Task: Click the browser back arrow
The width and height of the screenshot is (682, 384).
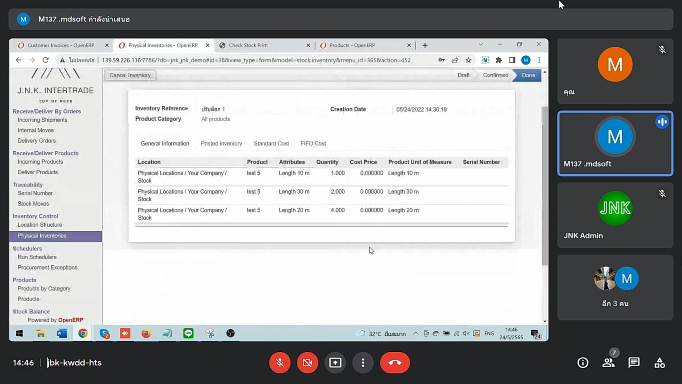Action: click(x=18, y=60)
